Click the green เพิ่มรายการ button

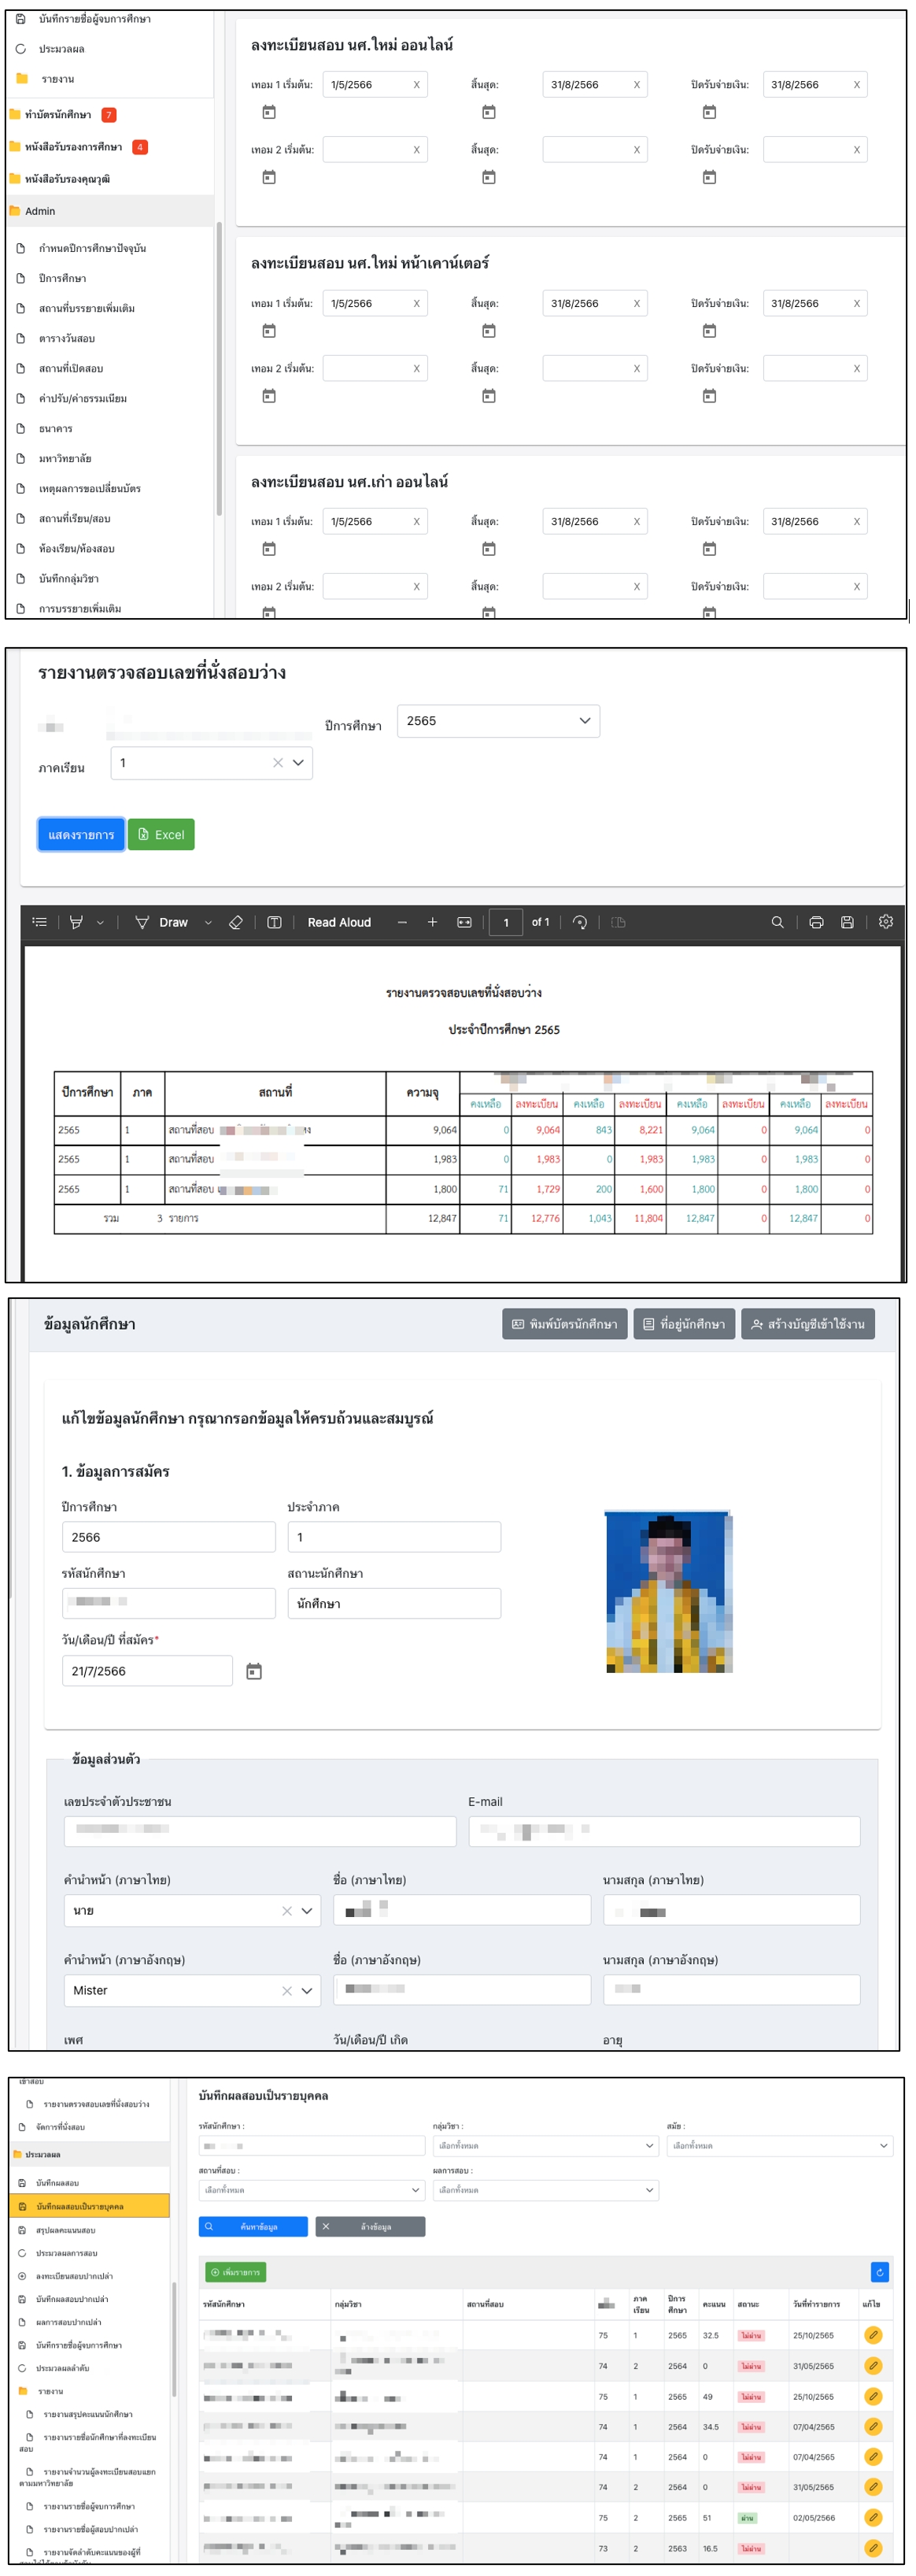pos(235,2273)
